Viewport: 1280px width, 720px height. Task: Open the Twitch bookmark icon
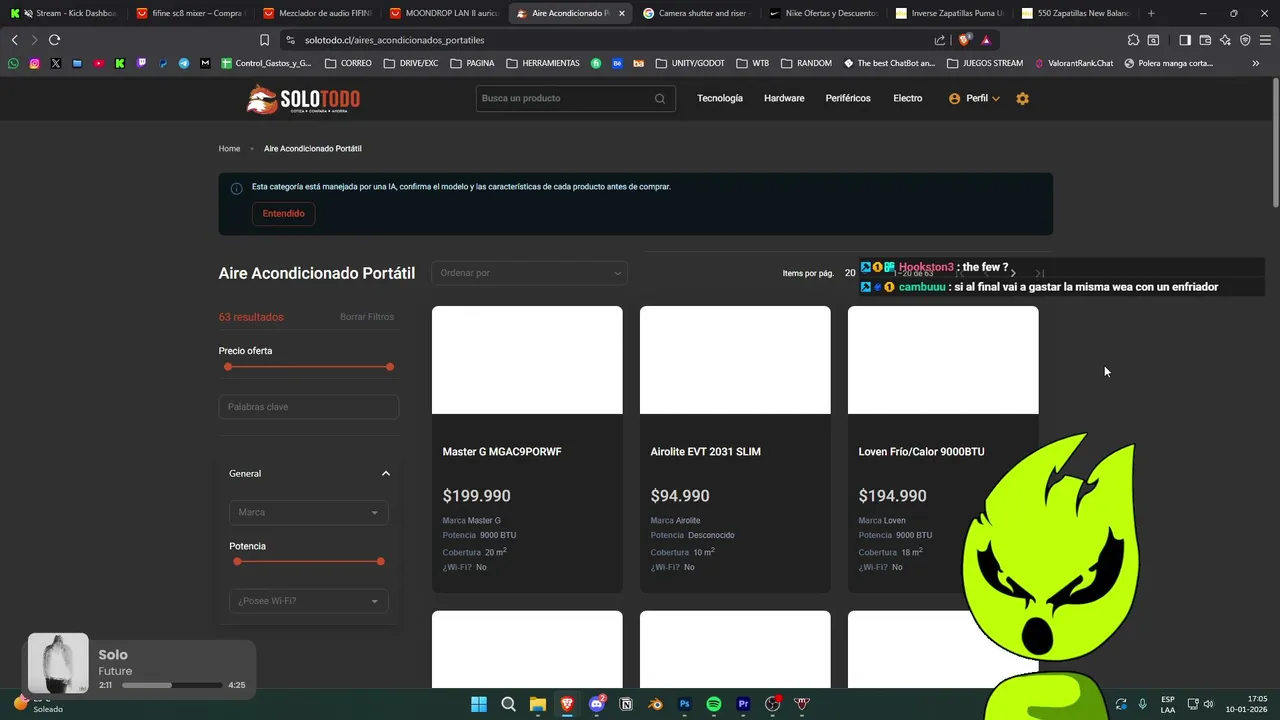[x=141, y=63]
